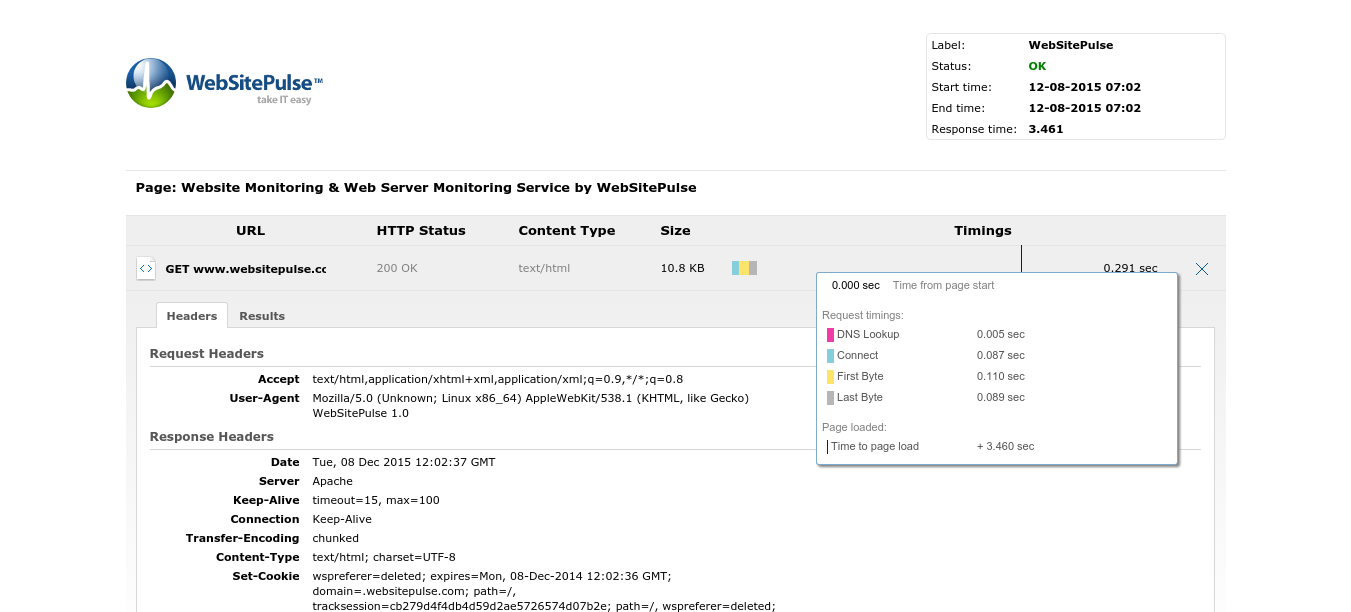The width and height of the screenshot is (1351, 612).
Task: Click the 200 OK status cell
Action: (397, 269)
